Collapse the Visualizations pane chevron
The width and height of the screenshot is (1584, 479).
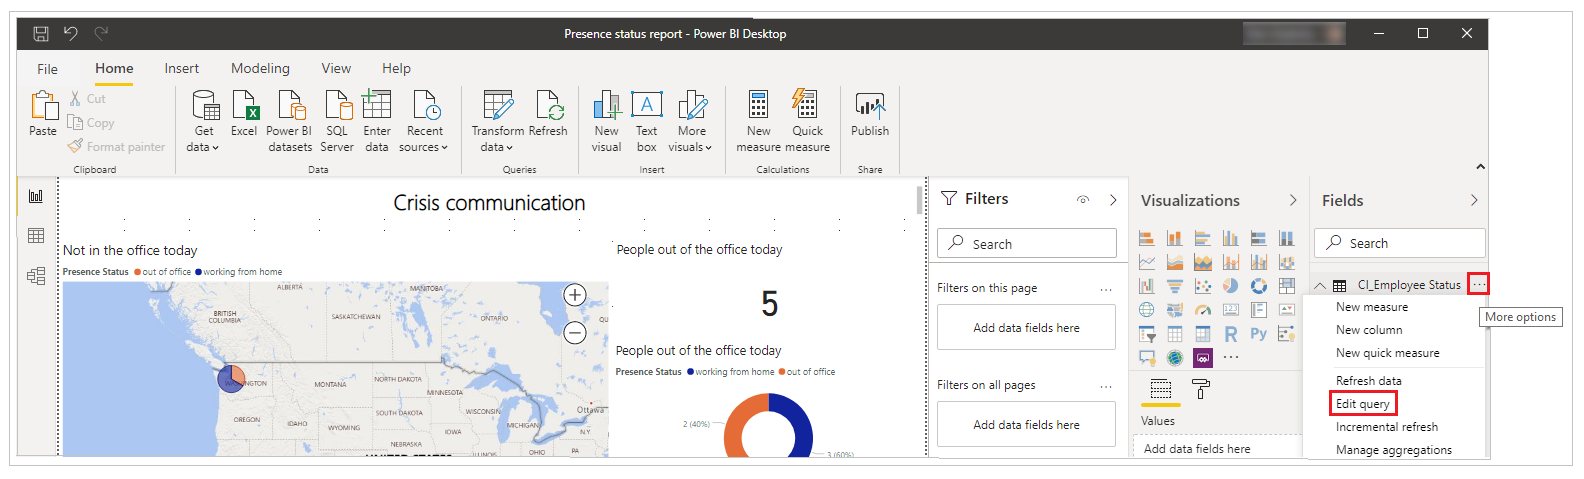pos(1293,200)
